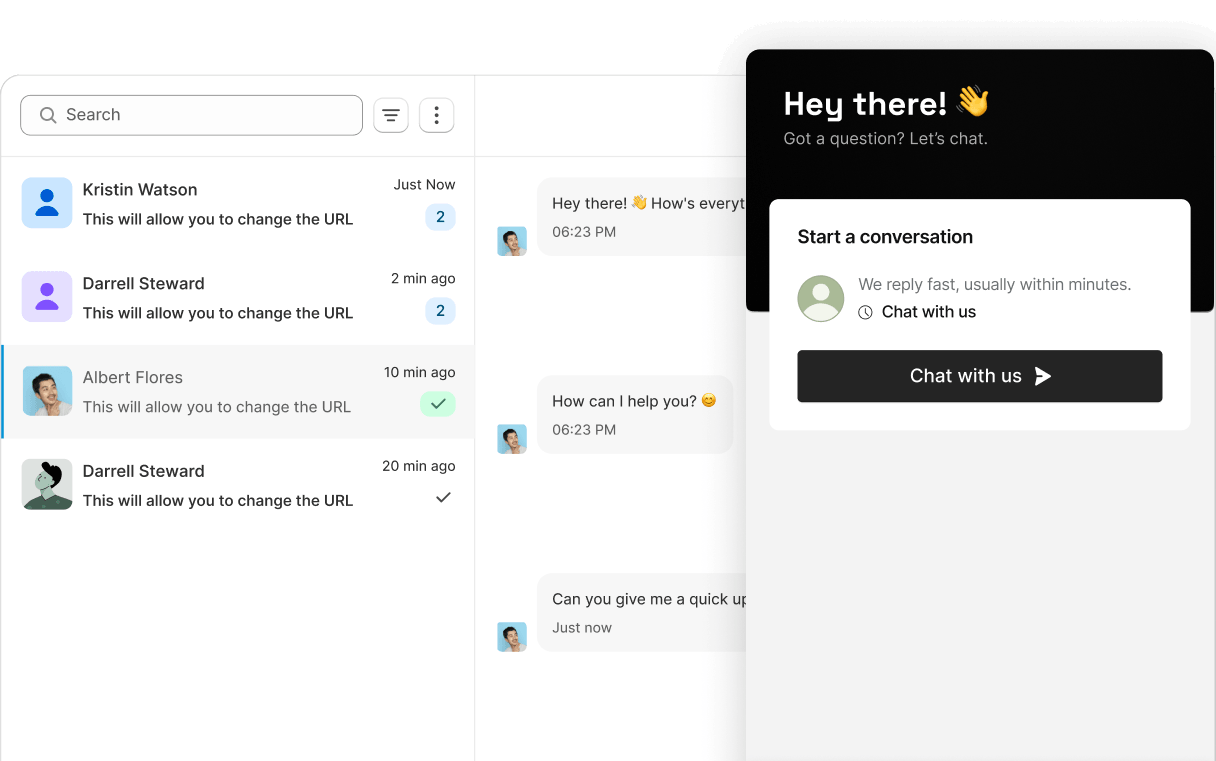The height and width of the screenshot is (761, 1216).
Task: Click the Start a conversation heading
Action: pos(884,237)
